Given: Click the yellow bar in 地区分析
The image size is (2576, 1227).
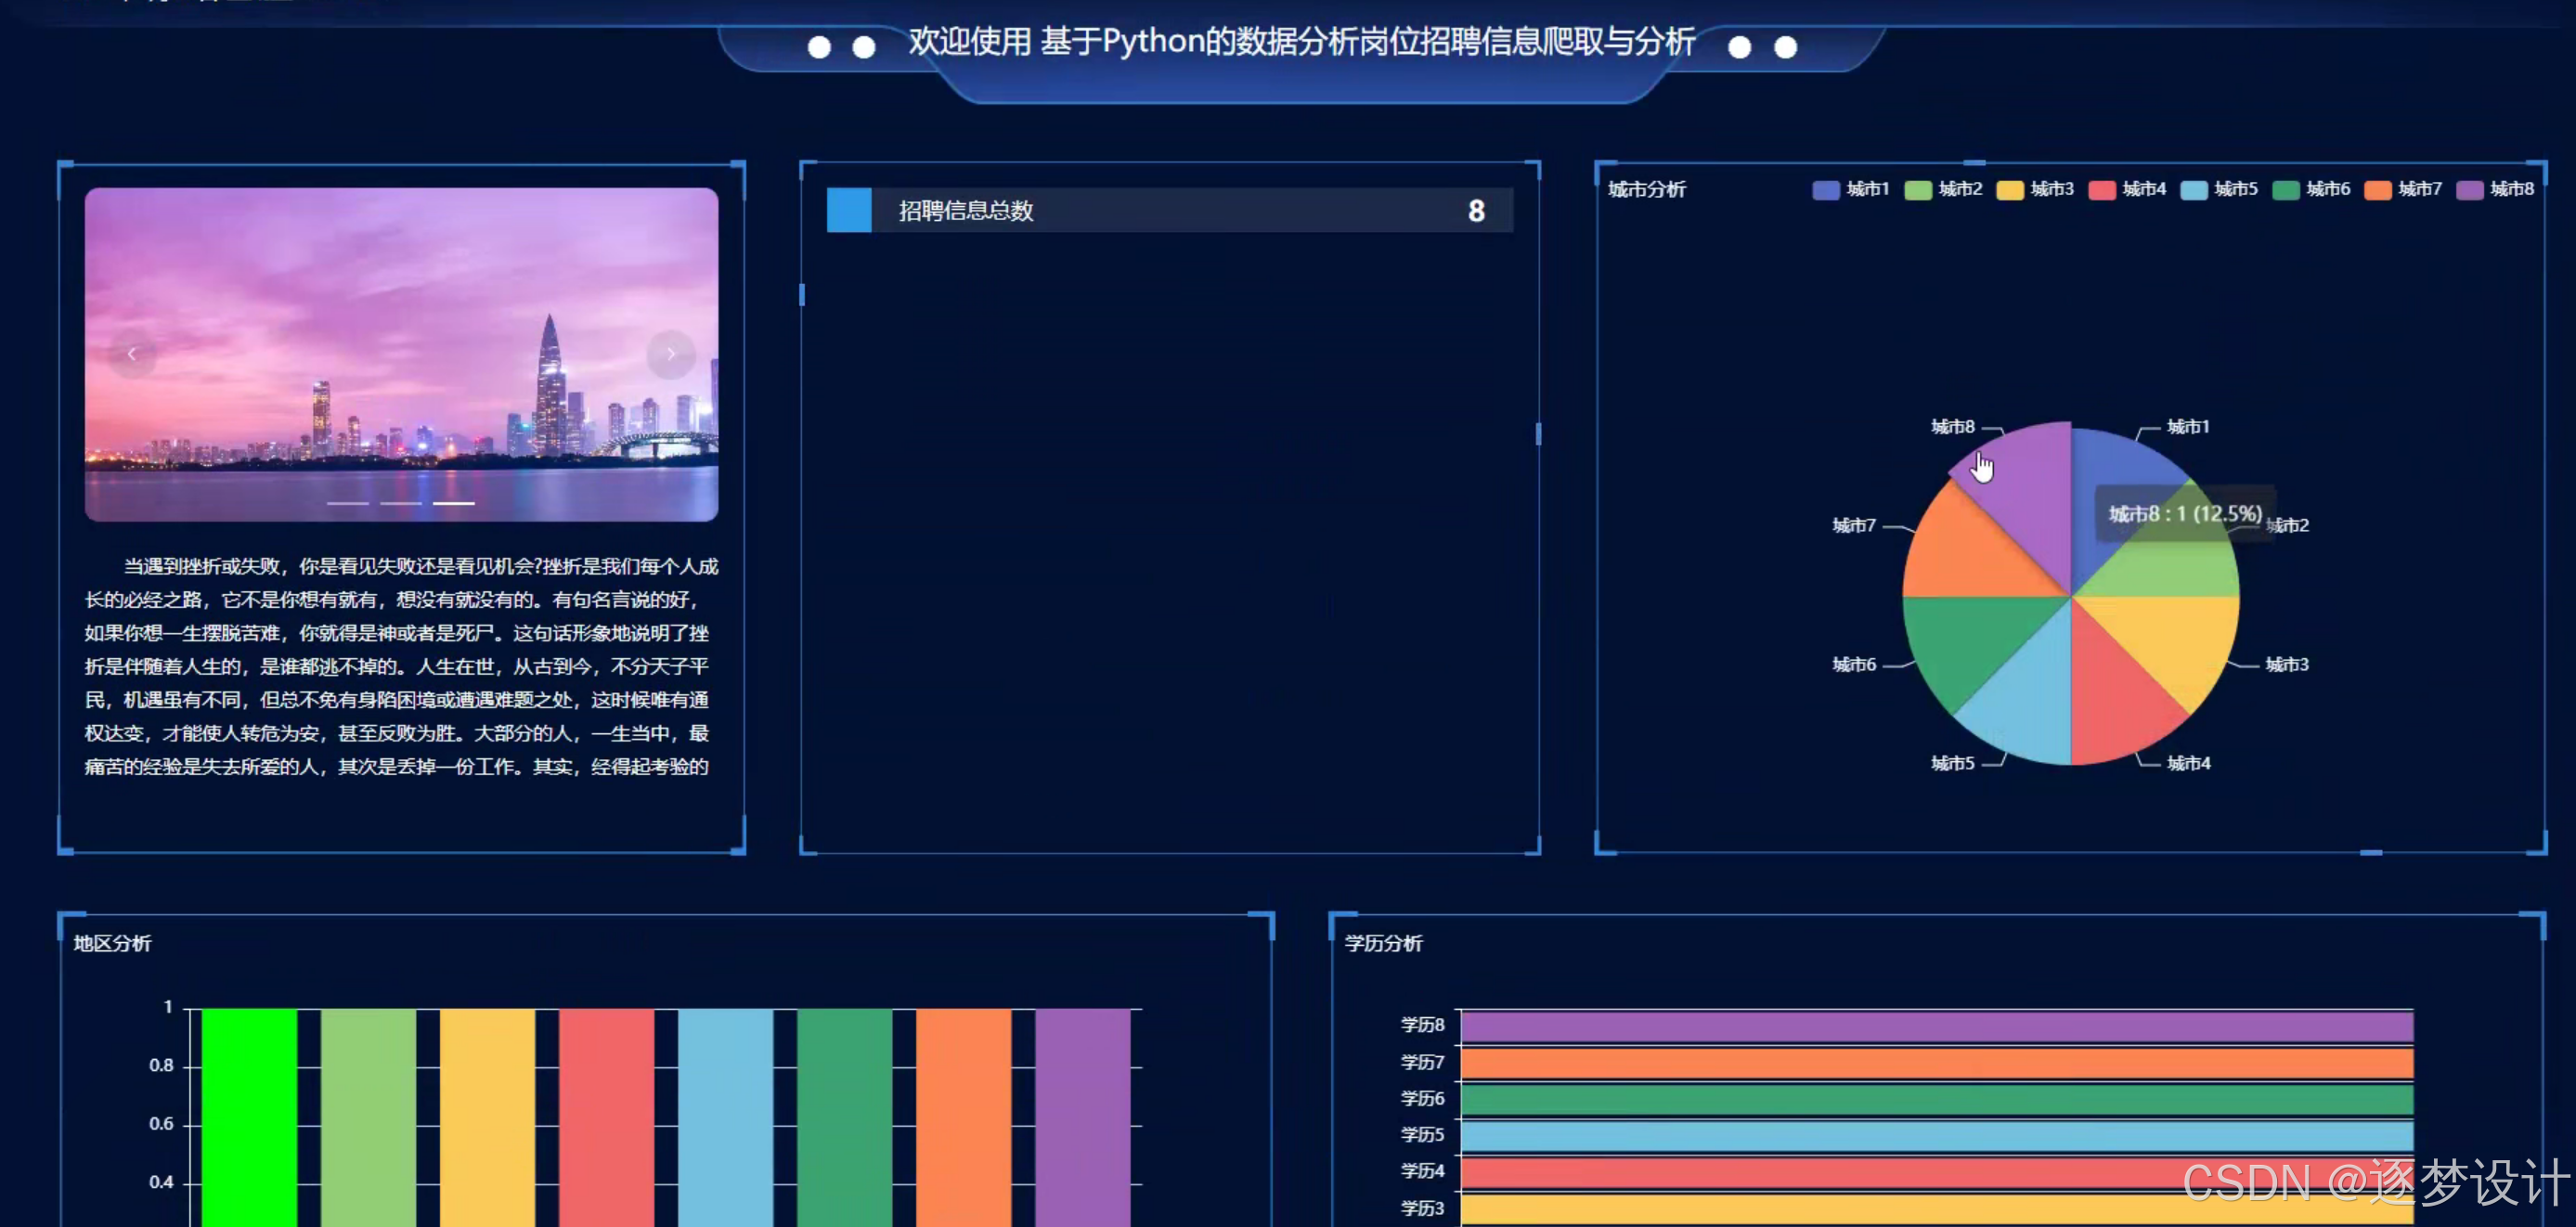Looking at the screenshot, I should [487, 1117].
